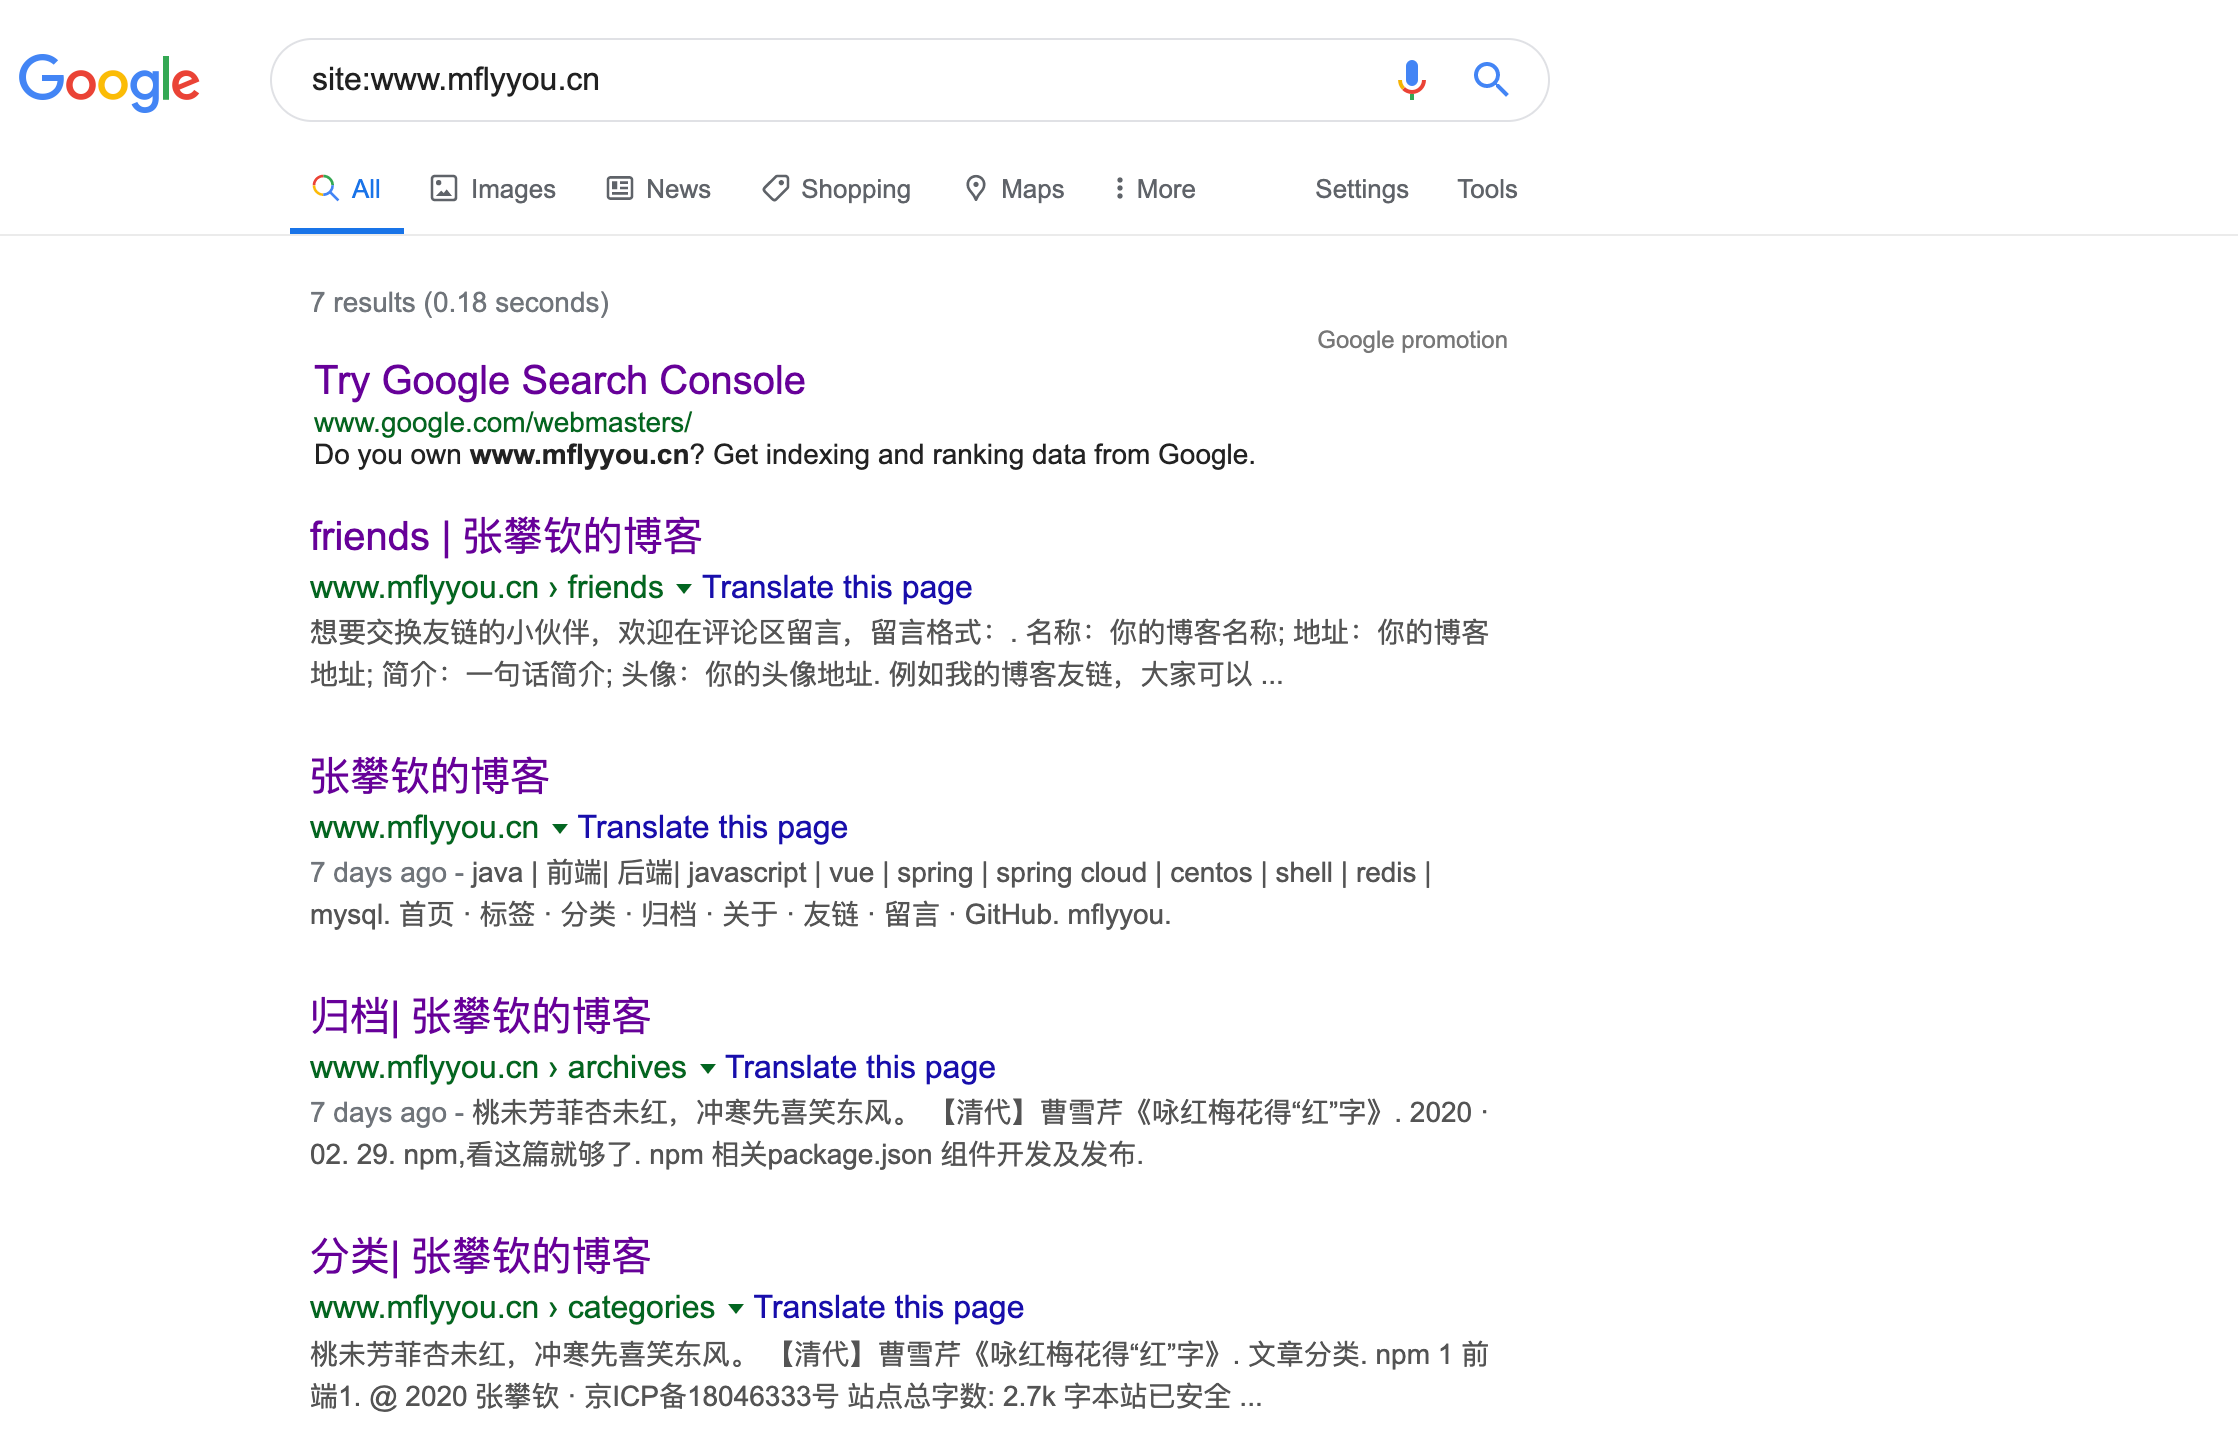Open the Images tab

click(x=493, y=189)
